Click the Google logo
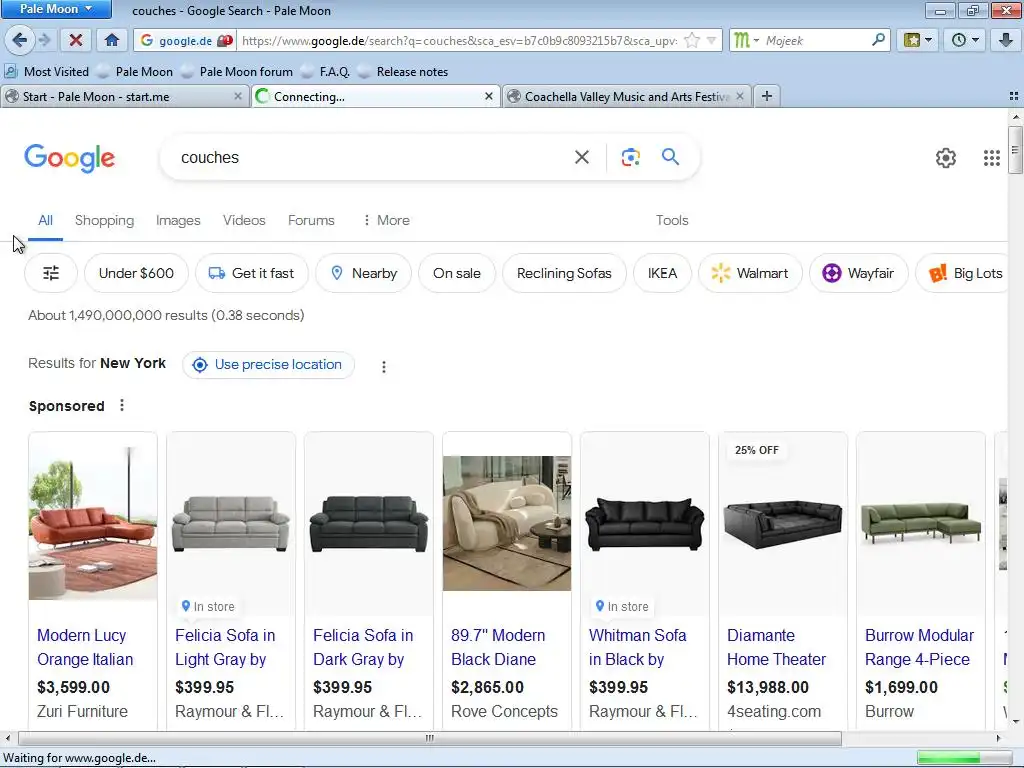The image size is (1024, 768). pos(70,158)
